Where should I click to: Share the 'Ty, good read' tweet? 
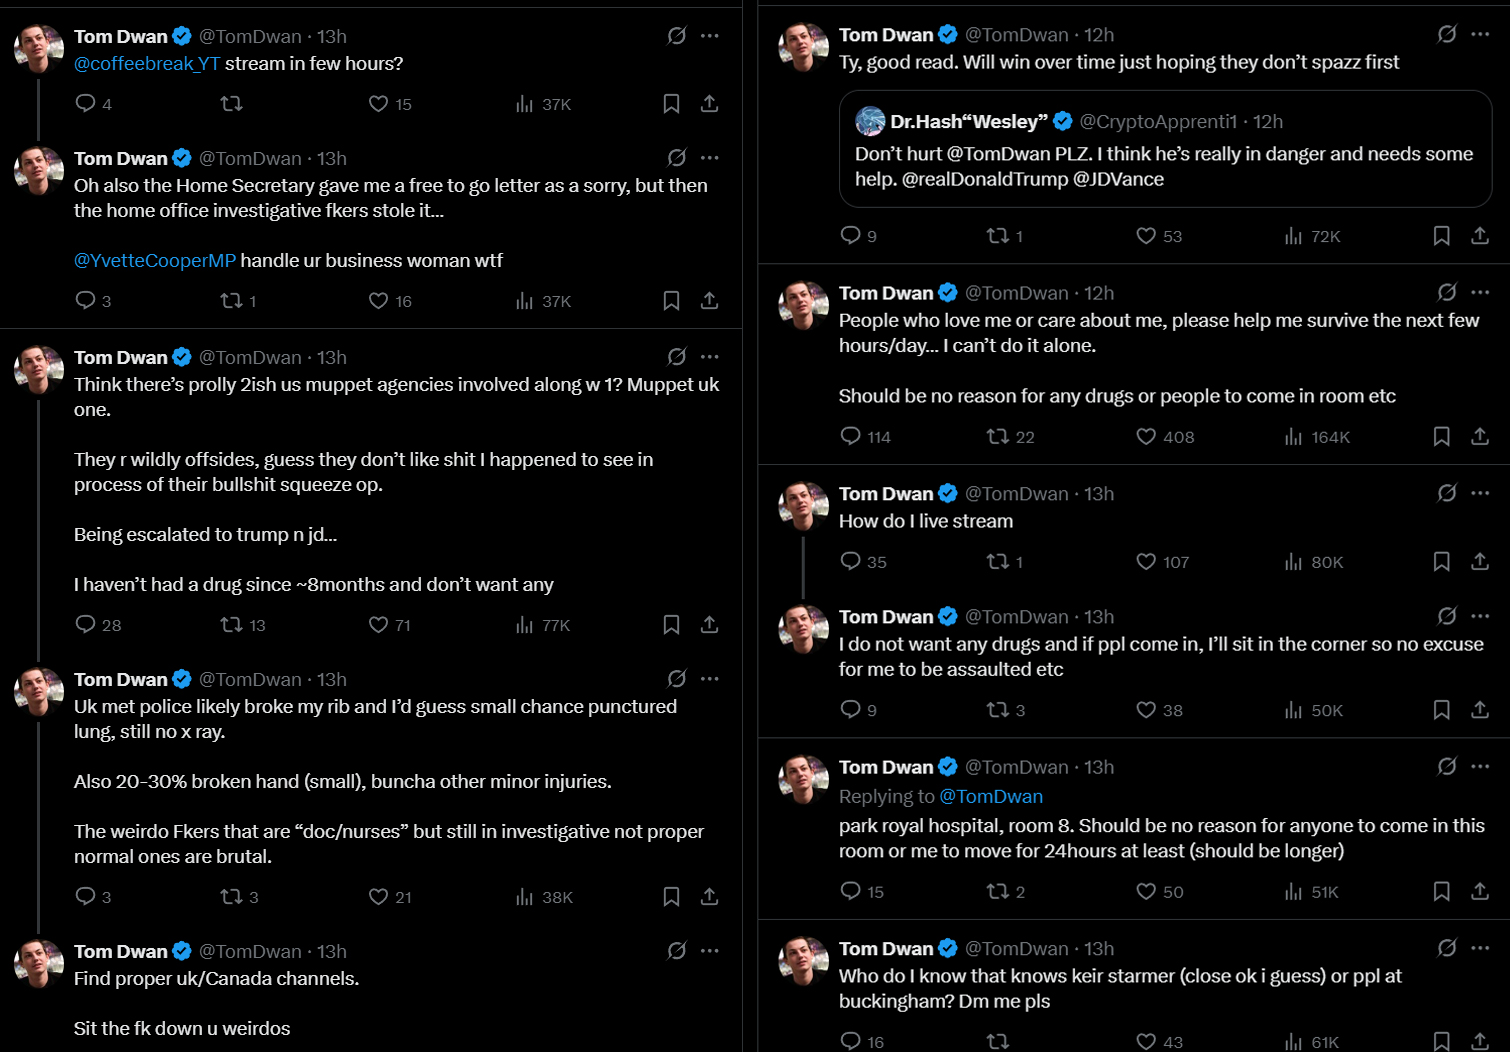(1480, 236)
